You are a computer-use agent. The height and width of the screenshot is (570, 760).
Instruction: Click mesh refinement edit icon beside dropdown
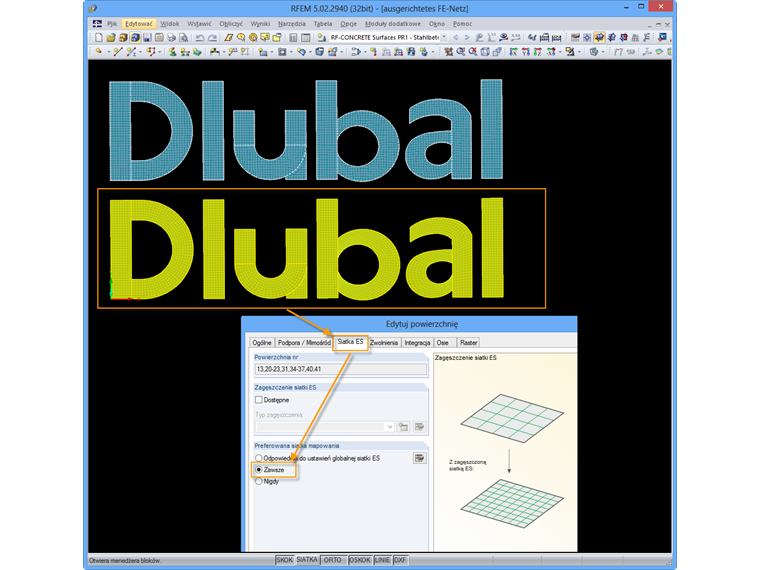(x=419, y=427)
